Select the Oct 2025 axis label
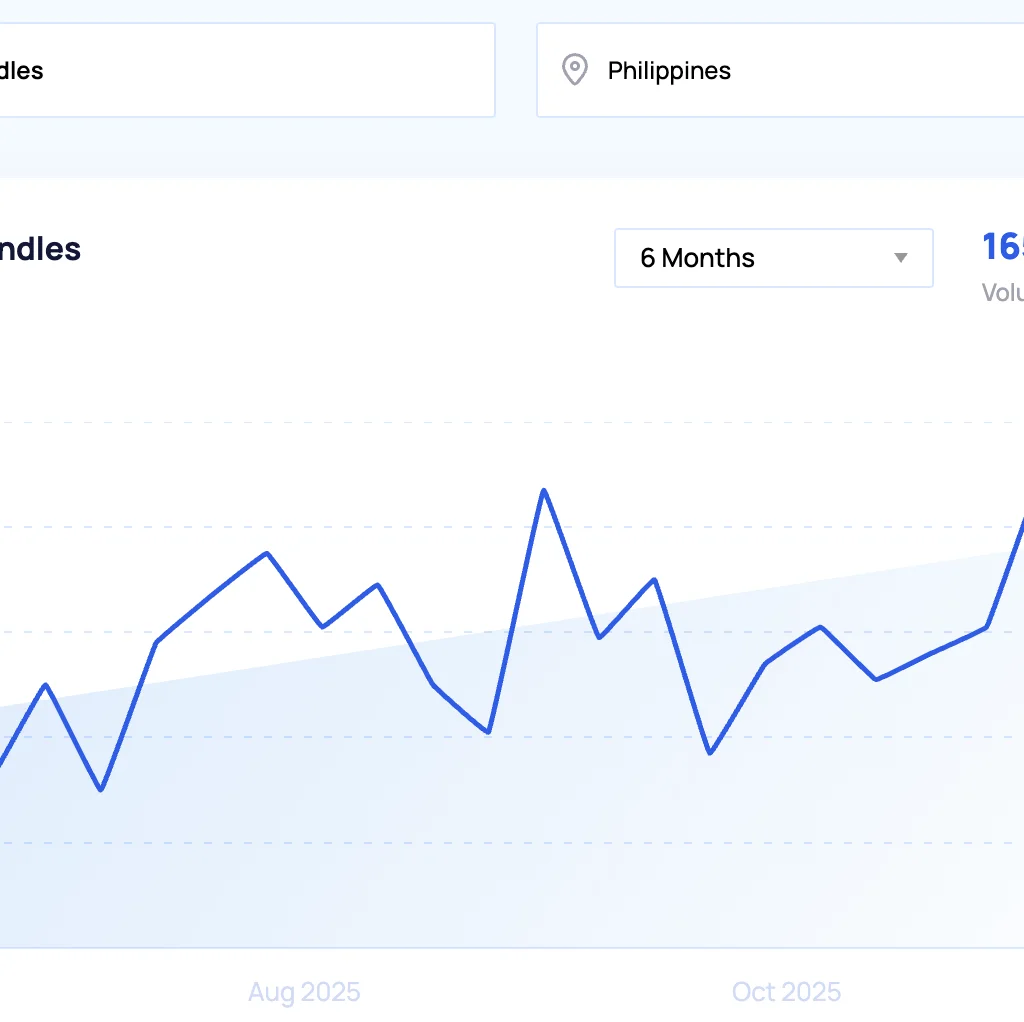The height and width of the screenshot is (1022, 1024). click(x=787, y=991)
